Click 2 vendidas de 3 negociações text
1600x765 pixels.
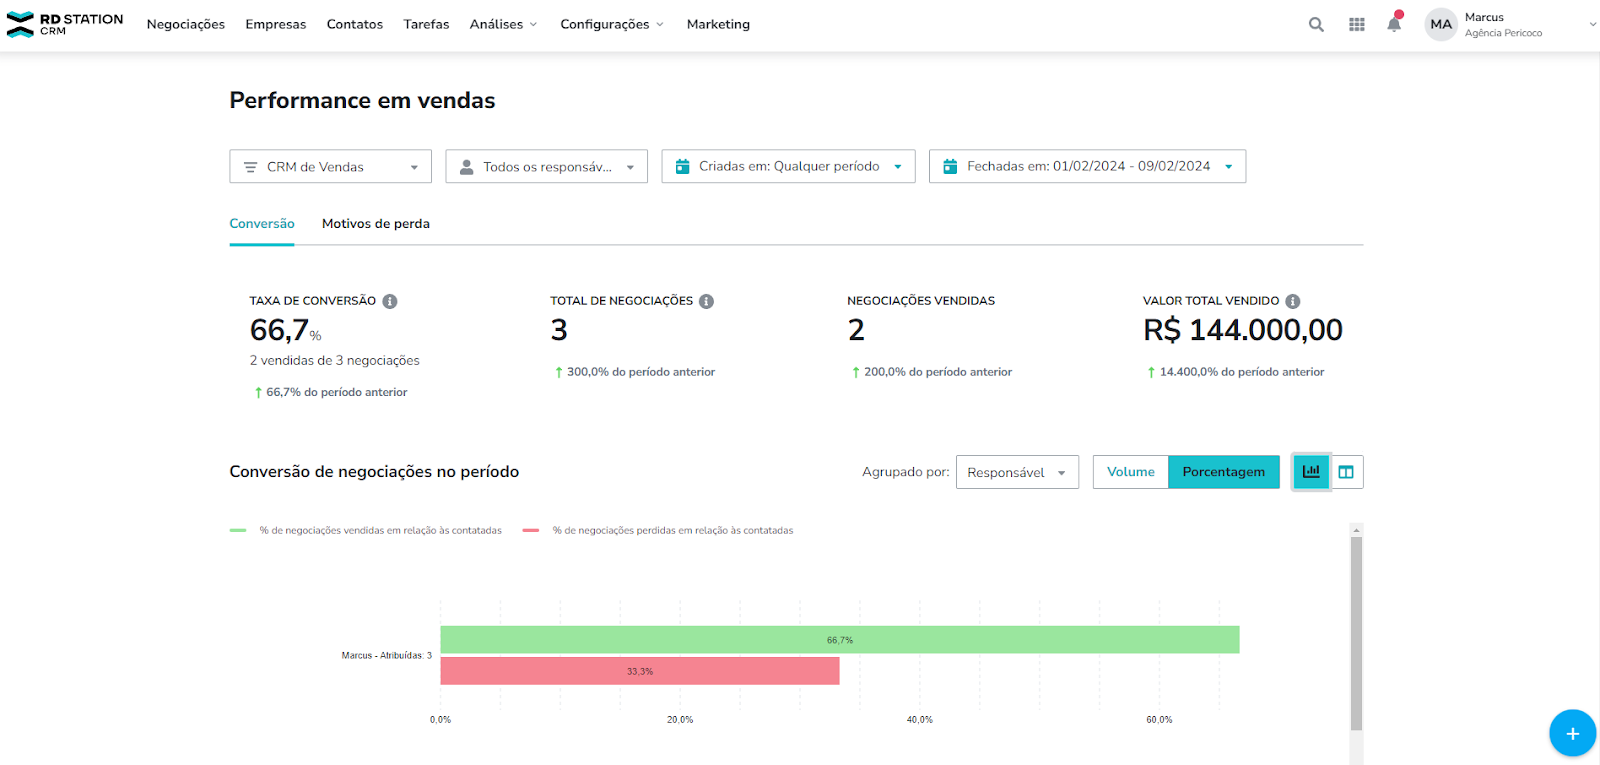coord(335,361)
